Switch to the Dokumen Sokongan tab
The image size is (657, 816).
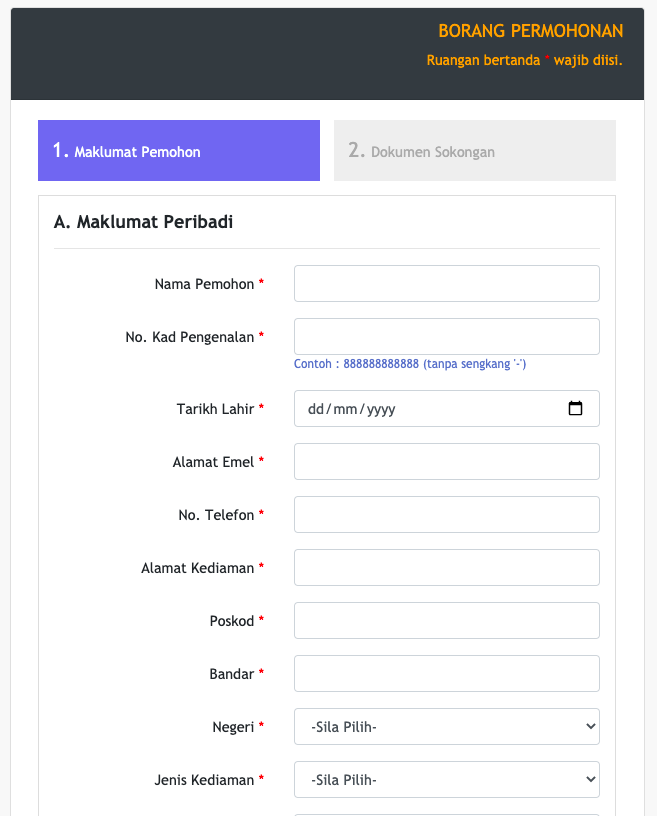(x=474, y=151)
